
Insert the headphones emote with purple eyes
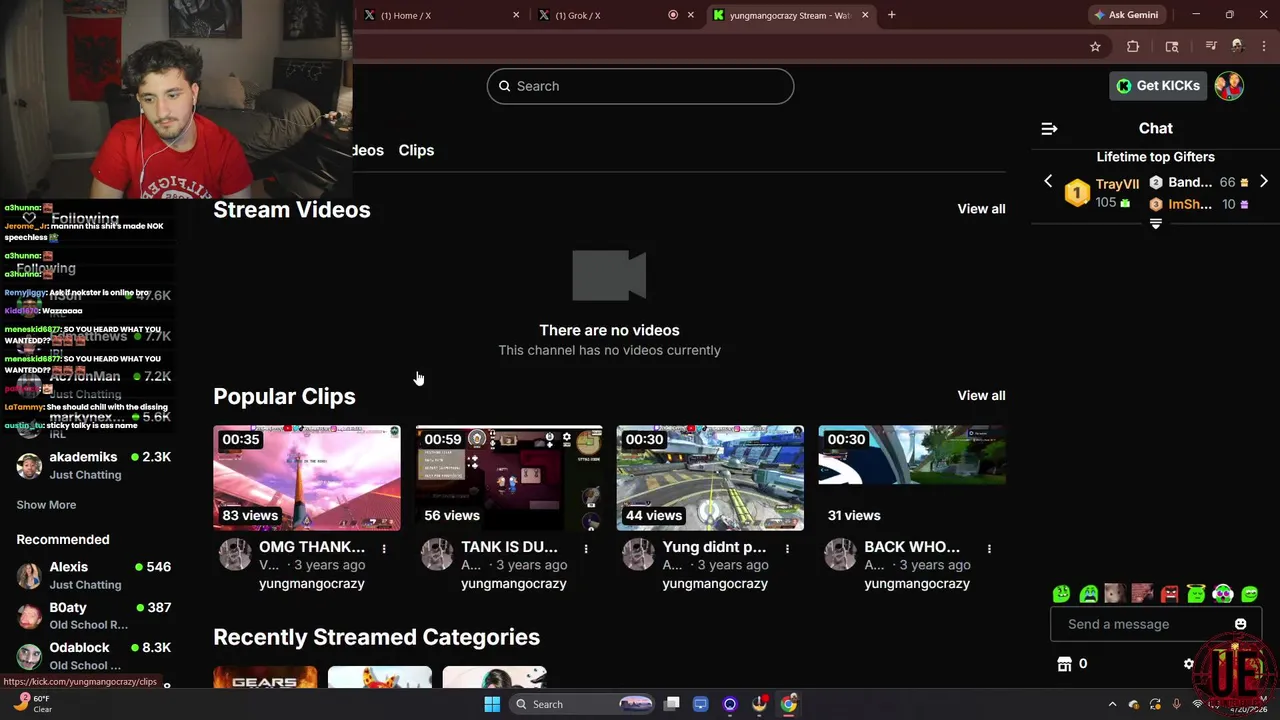pos(1223,594)
